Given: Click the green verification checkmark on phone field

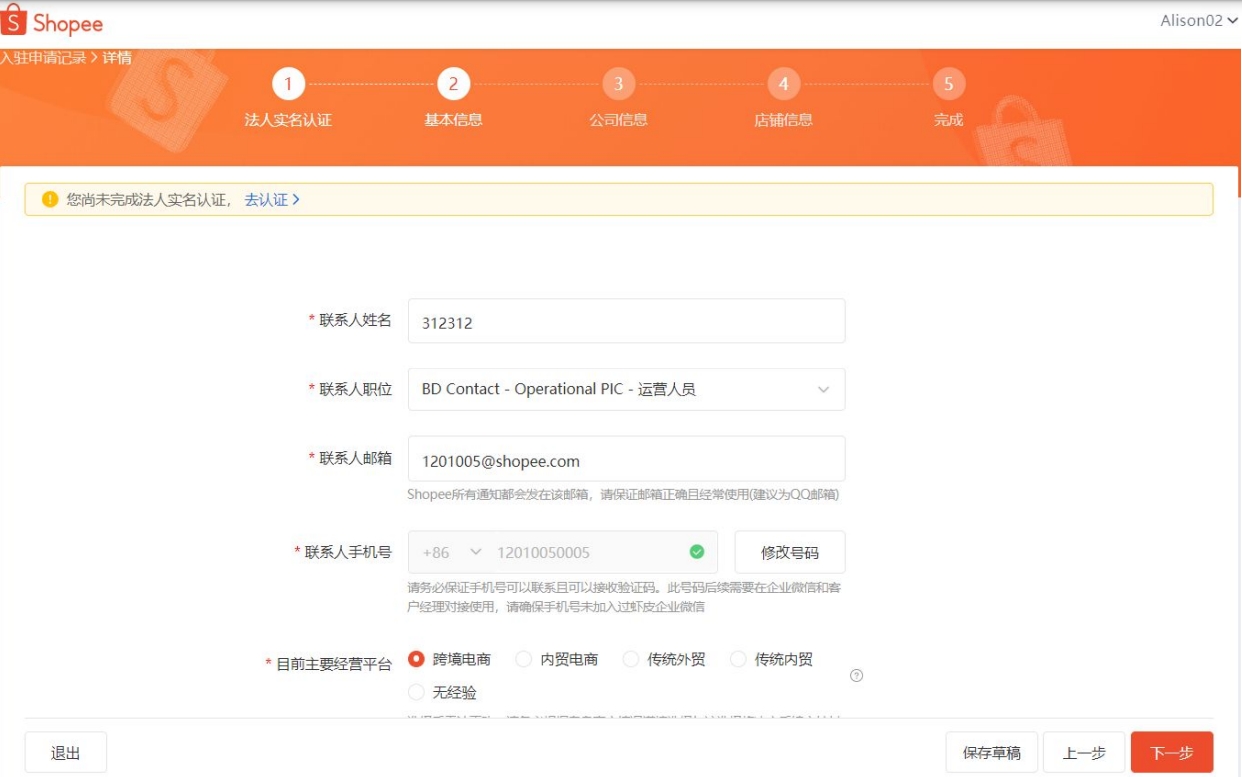Looking at the screenshot, I should pyautogui.click(x=699, y=552).
